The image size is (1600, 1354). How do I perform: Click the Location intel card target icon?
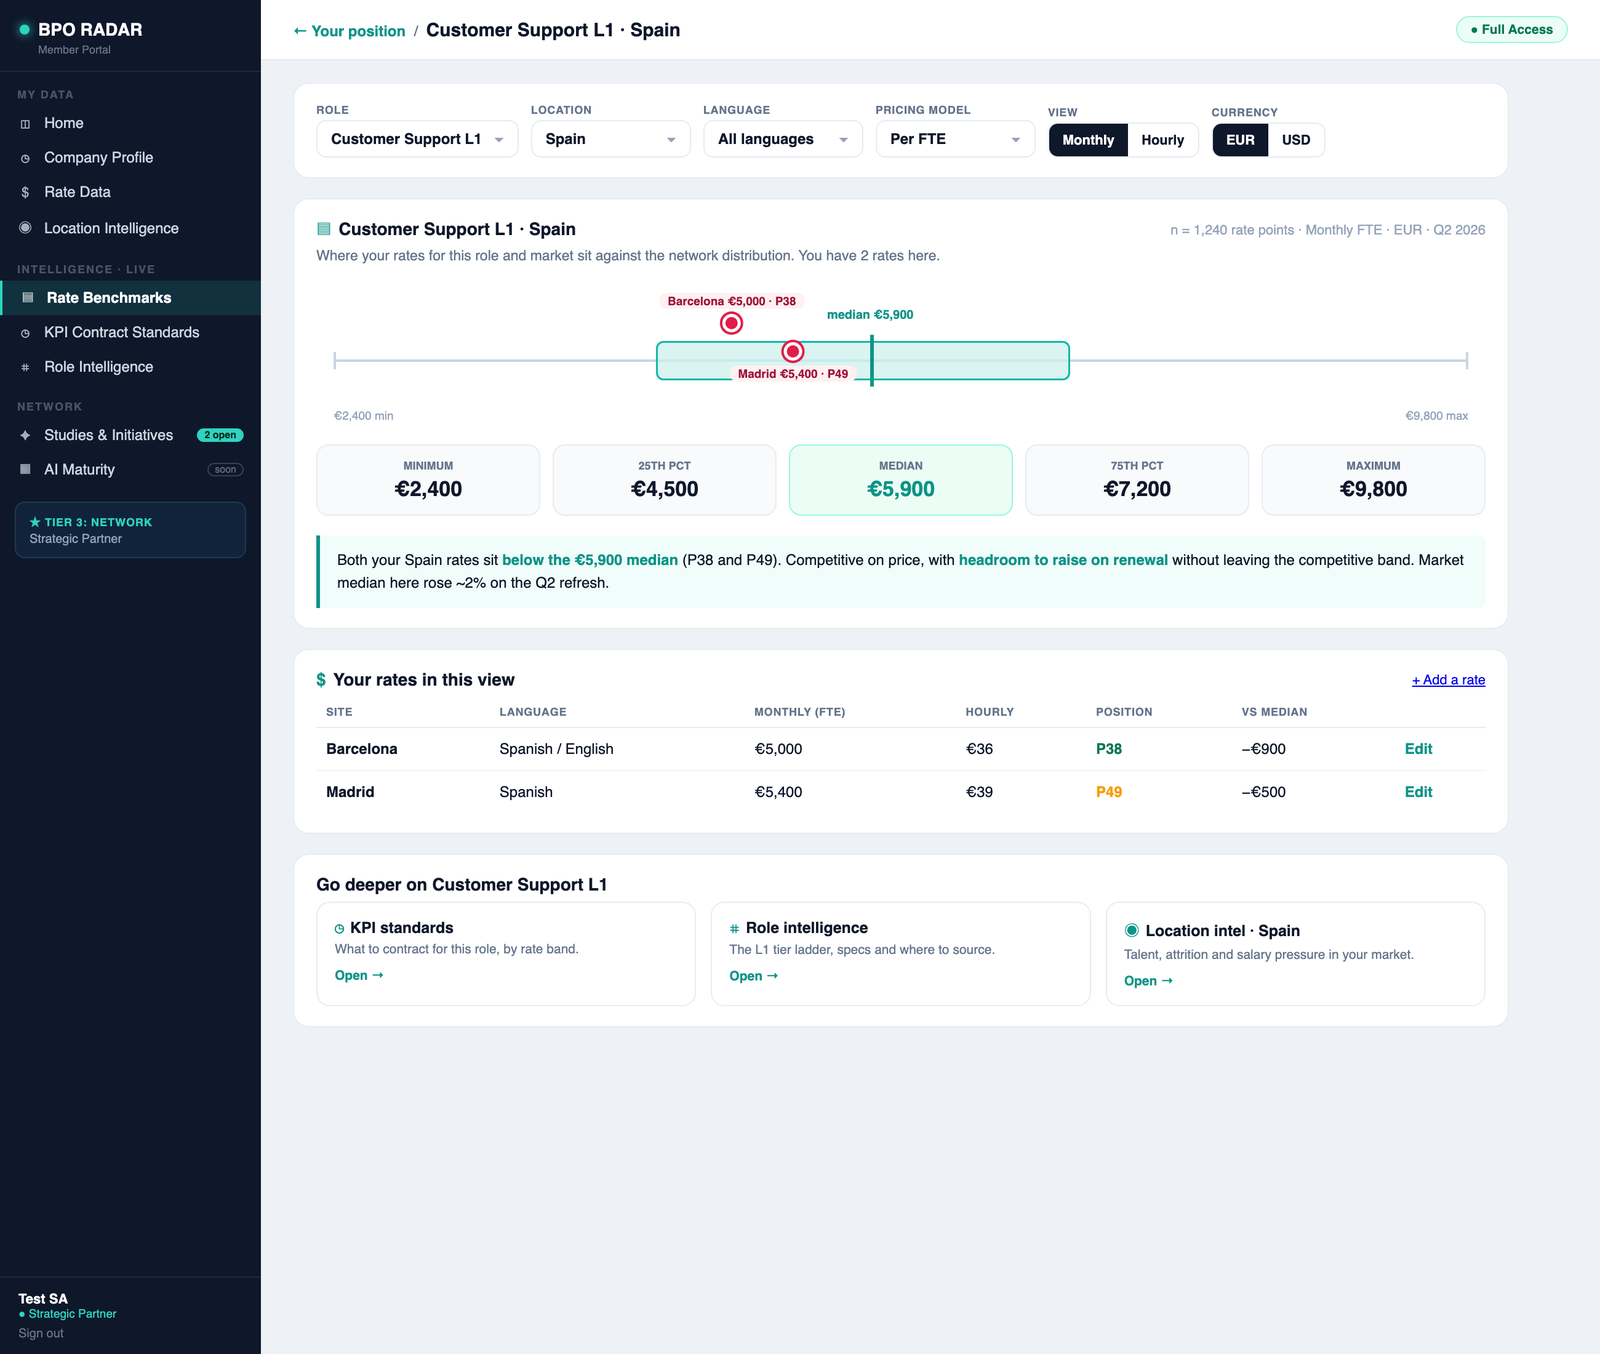pos(1132,930)
